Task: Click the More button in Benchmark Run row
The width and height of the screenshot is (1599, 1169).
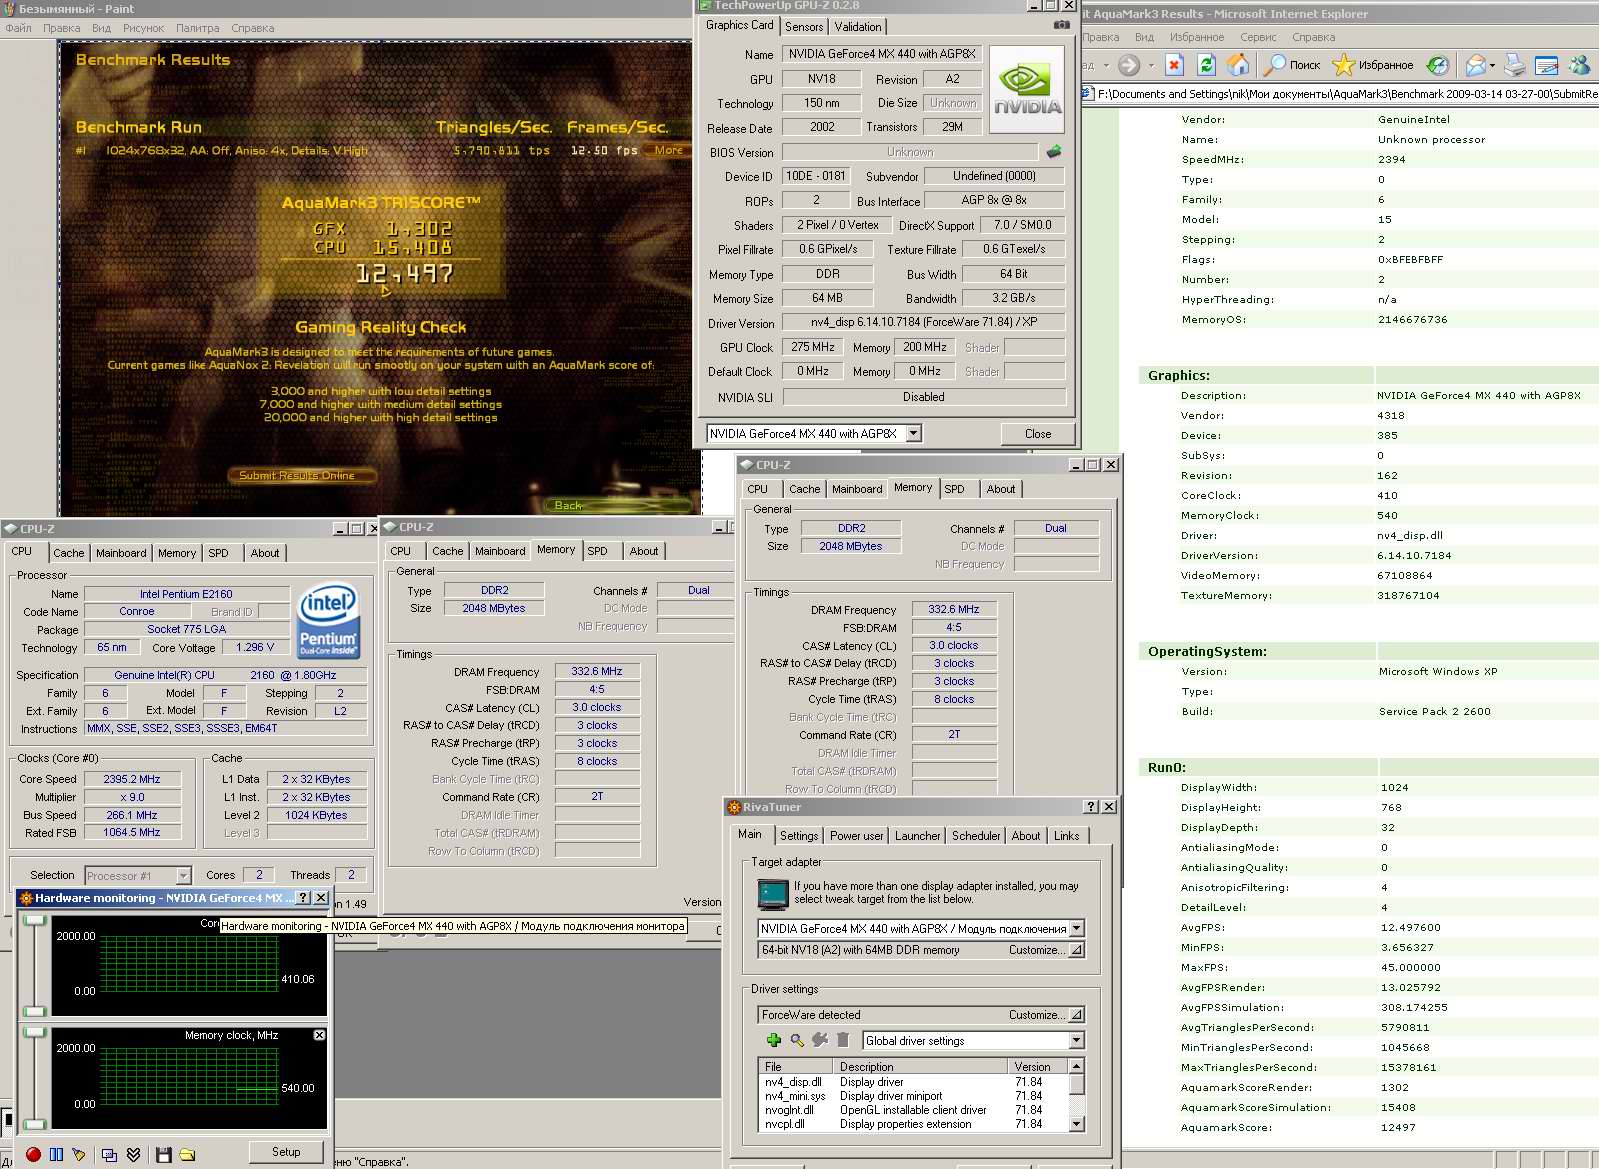Action: 668,150
